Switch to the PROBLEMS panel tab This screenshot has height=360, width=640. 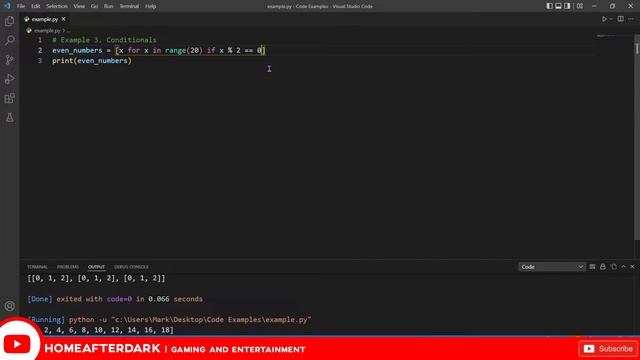68,267
